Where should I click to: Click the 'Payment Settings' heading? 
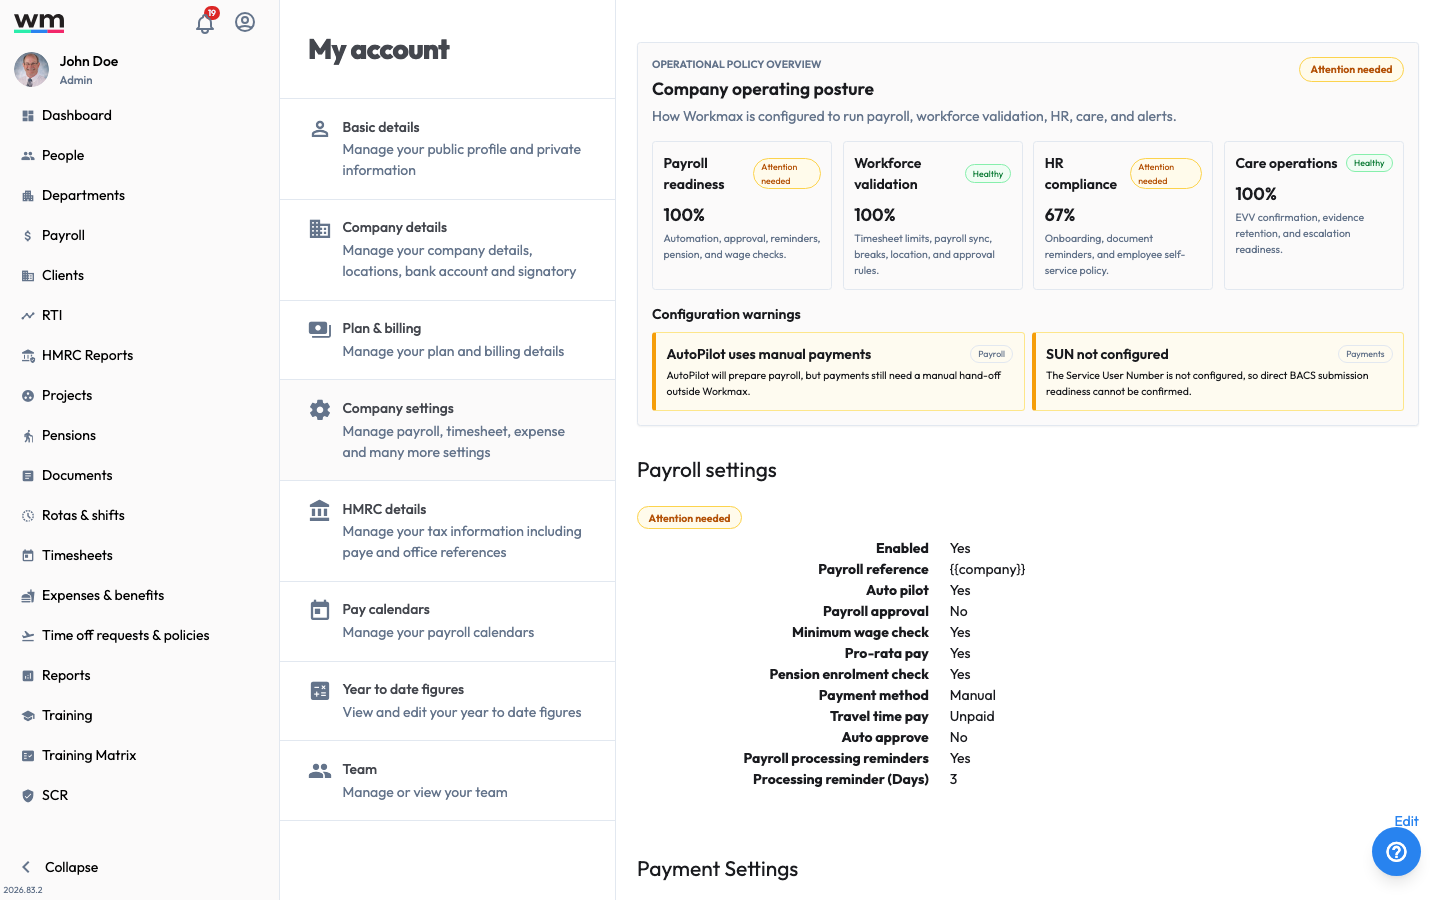pos(717,869)
